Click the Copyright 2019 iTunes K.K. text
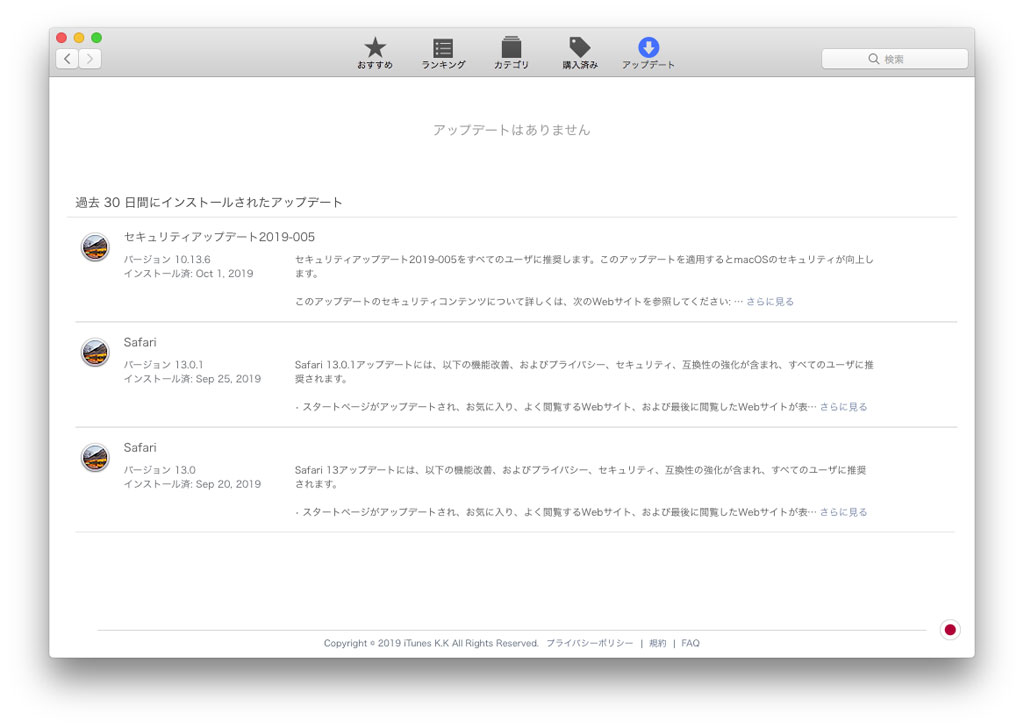Image resolution: width=1024 pixels, height=728 pixels. 431,643
